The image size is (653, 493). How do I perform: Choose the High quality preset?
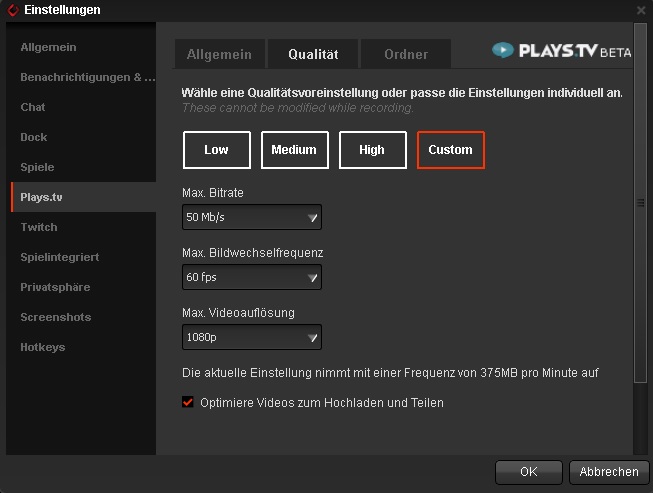(x=372, y=150)
